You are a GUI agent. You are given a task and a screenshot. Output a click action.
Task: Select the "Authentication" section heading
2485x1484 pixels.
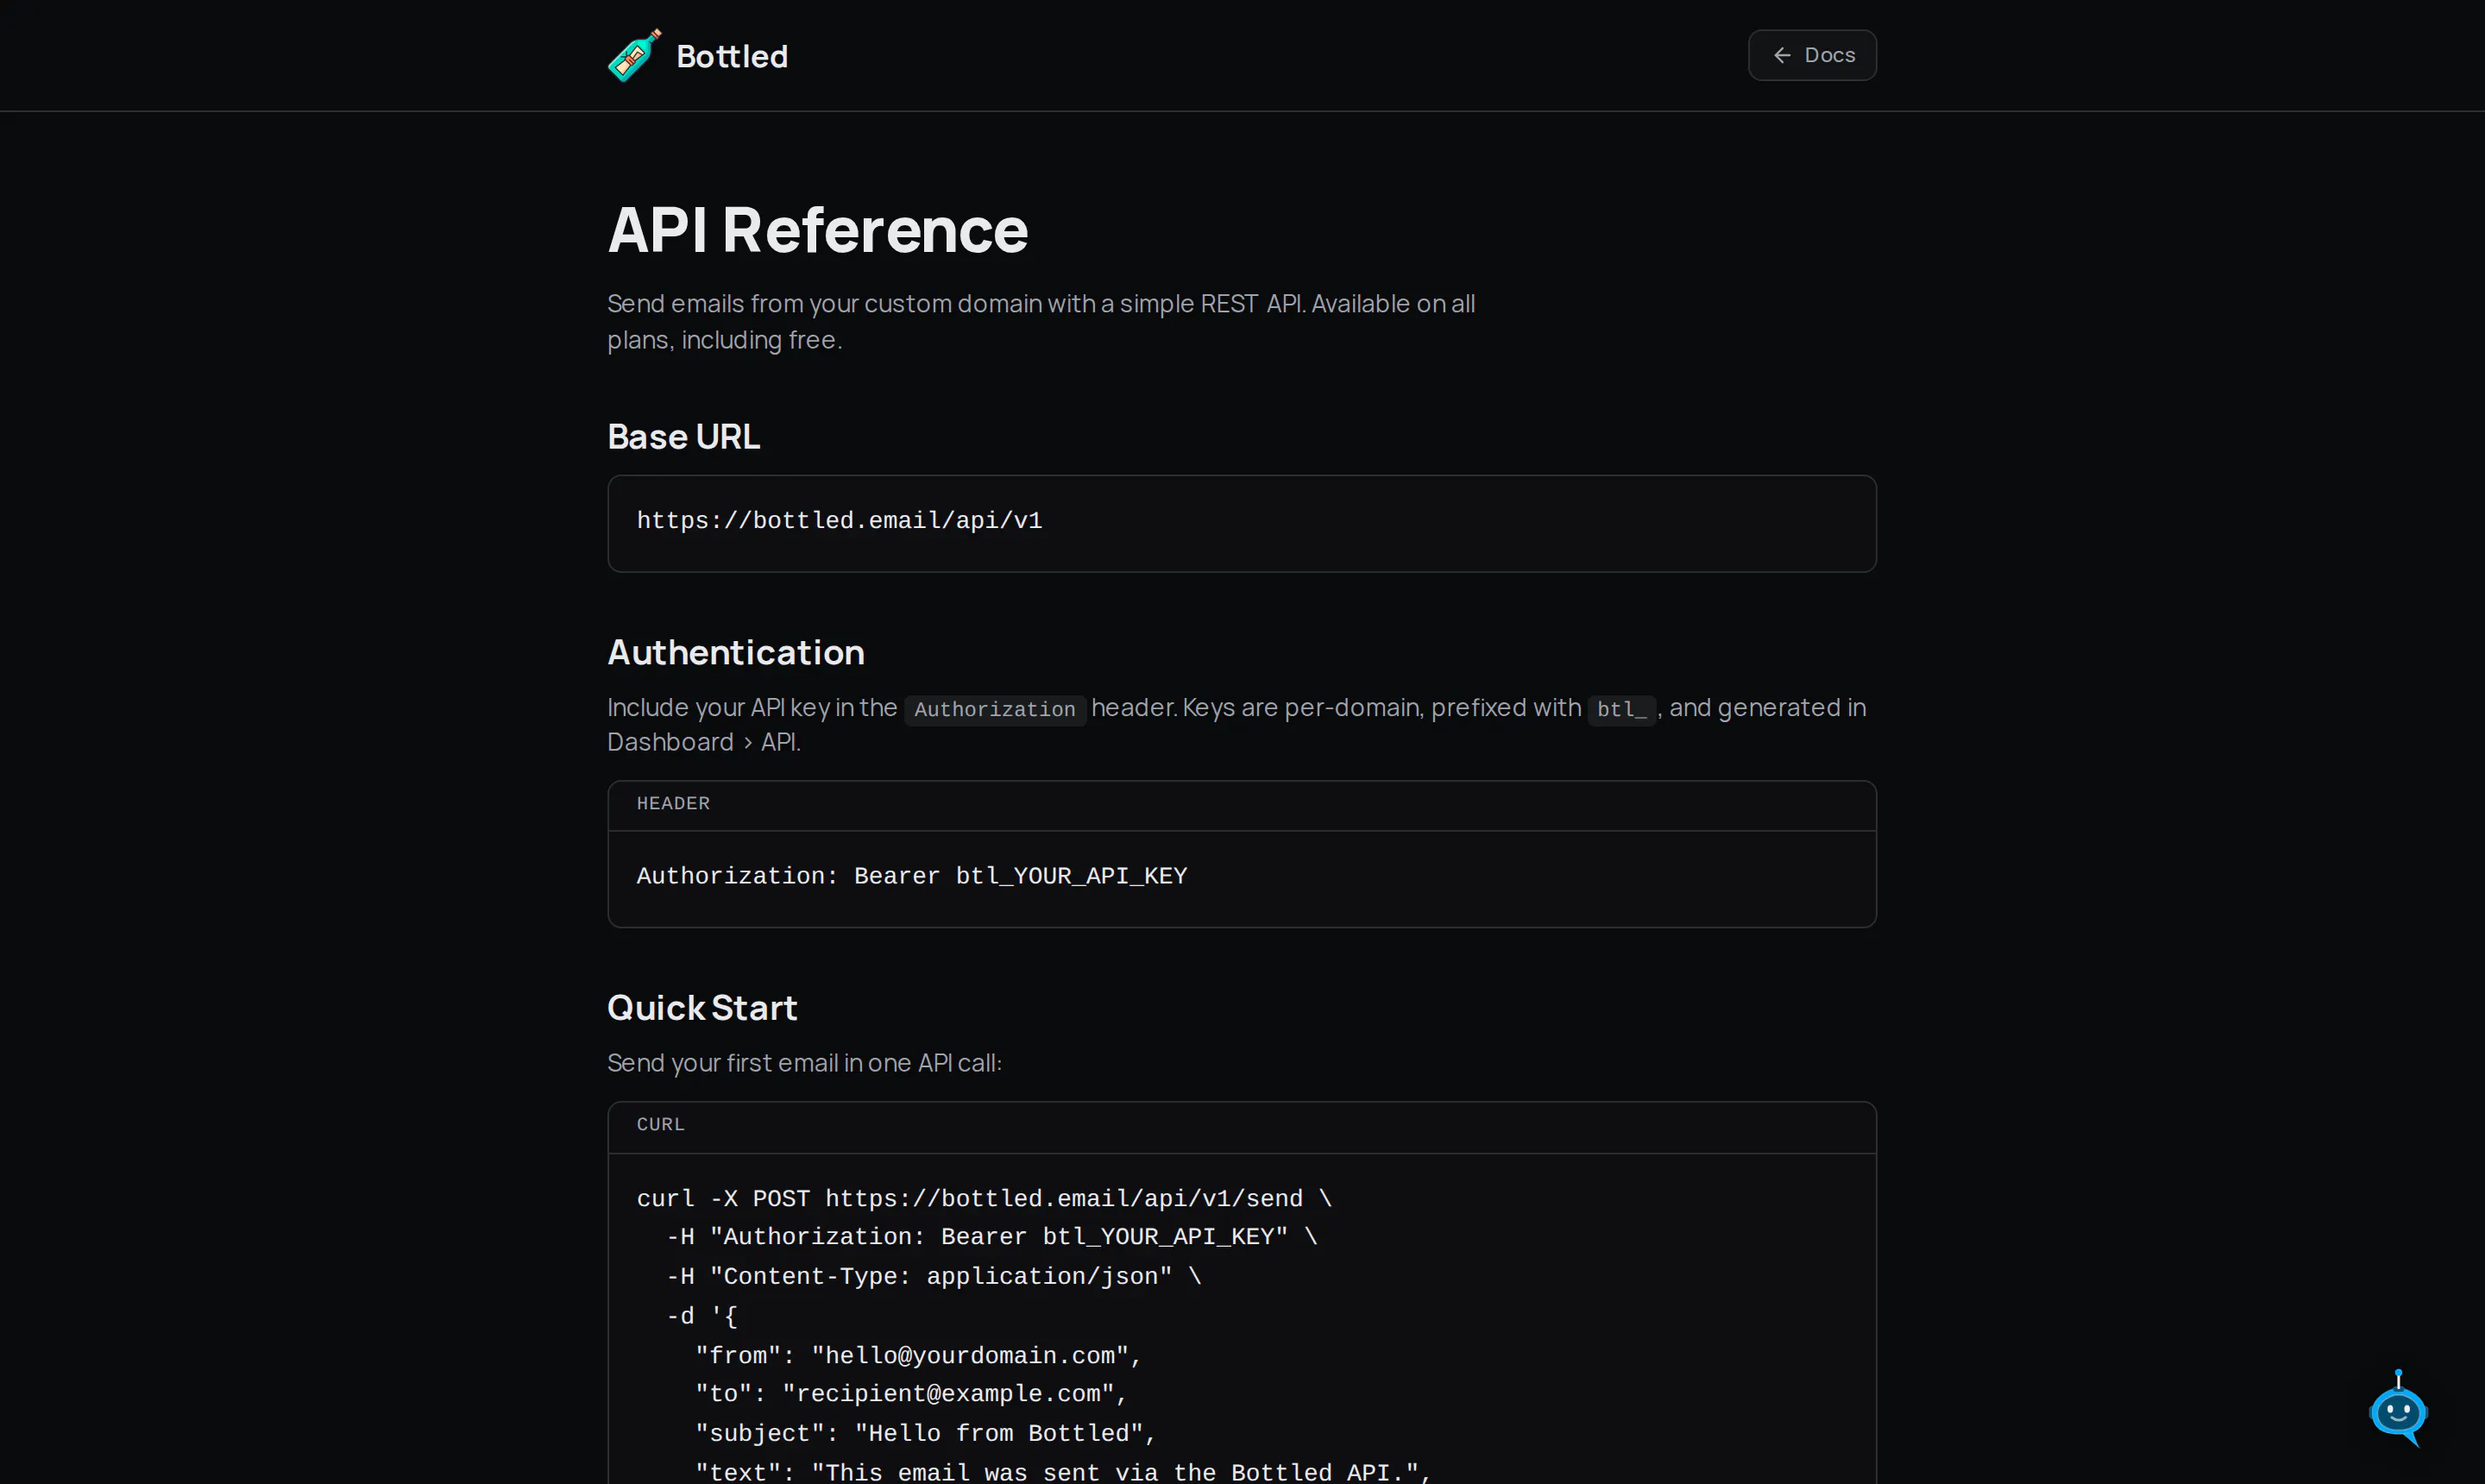point(736,652)
